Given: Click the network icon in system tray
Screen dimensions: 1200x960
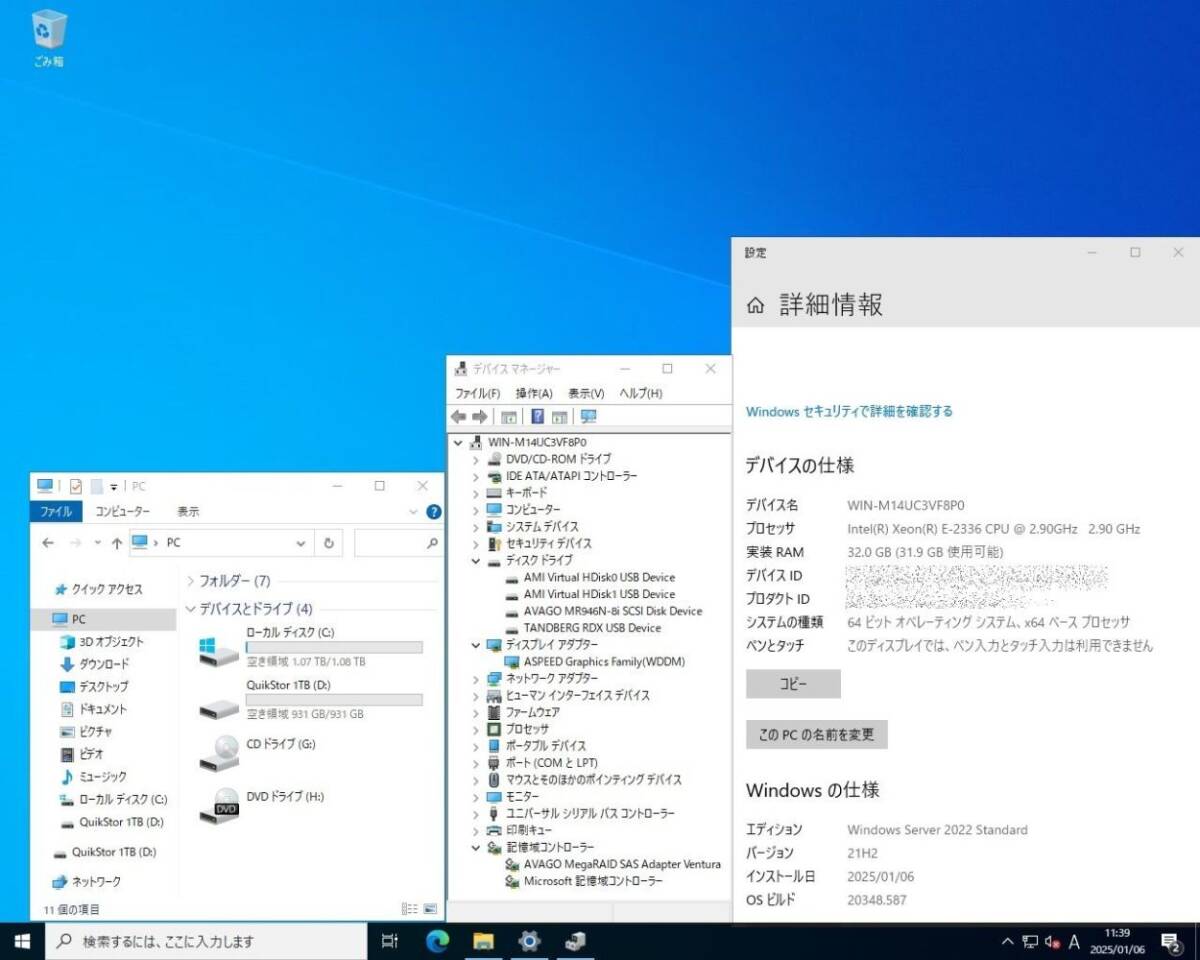Looking at the screenshot, I should [x=1030, y=942].
